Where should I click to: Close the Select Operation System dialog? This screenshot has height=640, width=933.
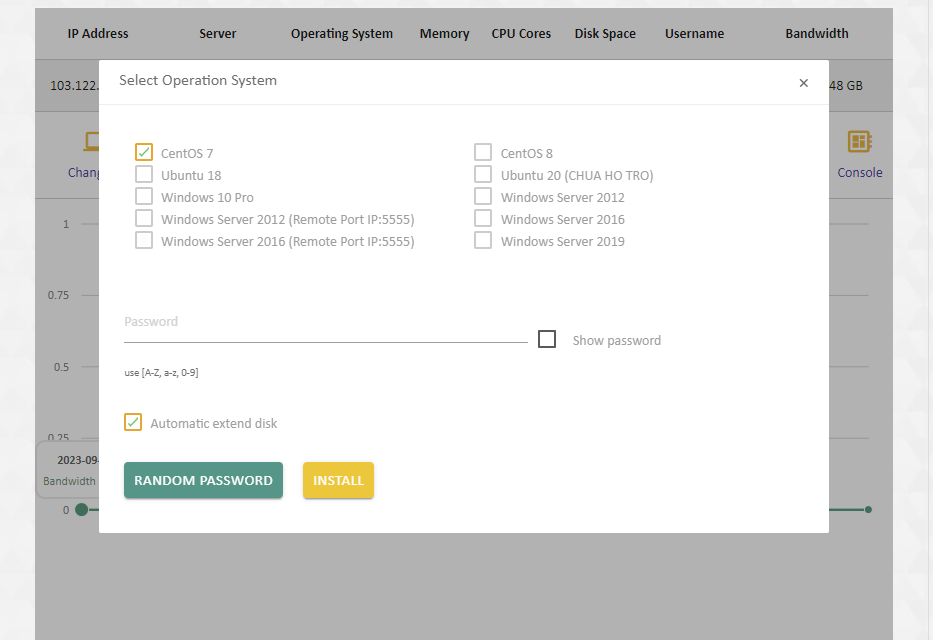[x=803, y=83]
